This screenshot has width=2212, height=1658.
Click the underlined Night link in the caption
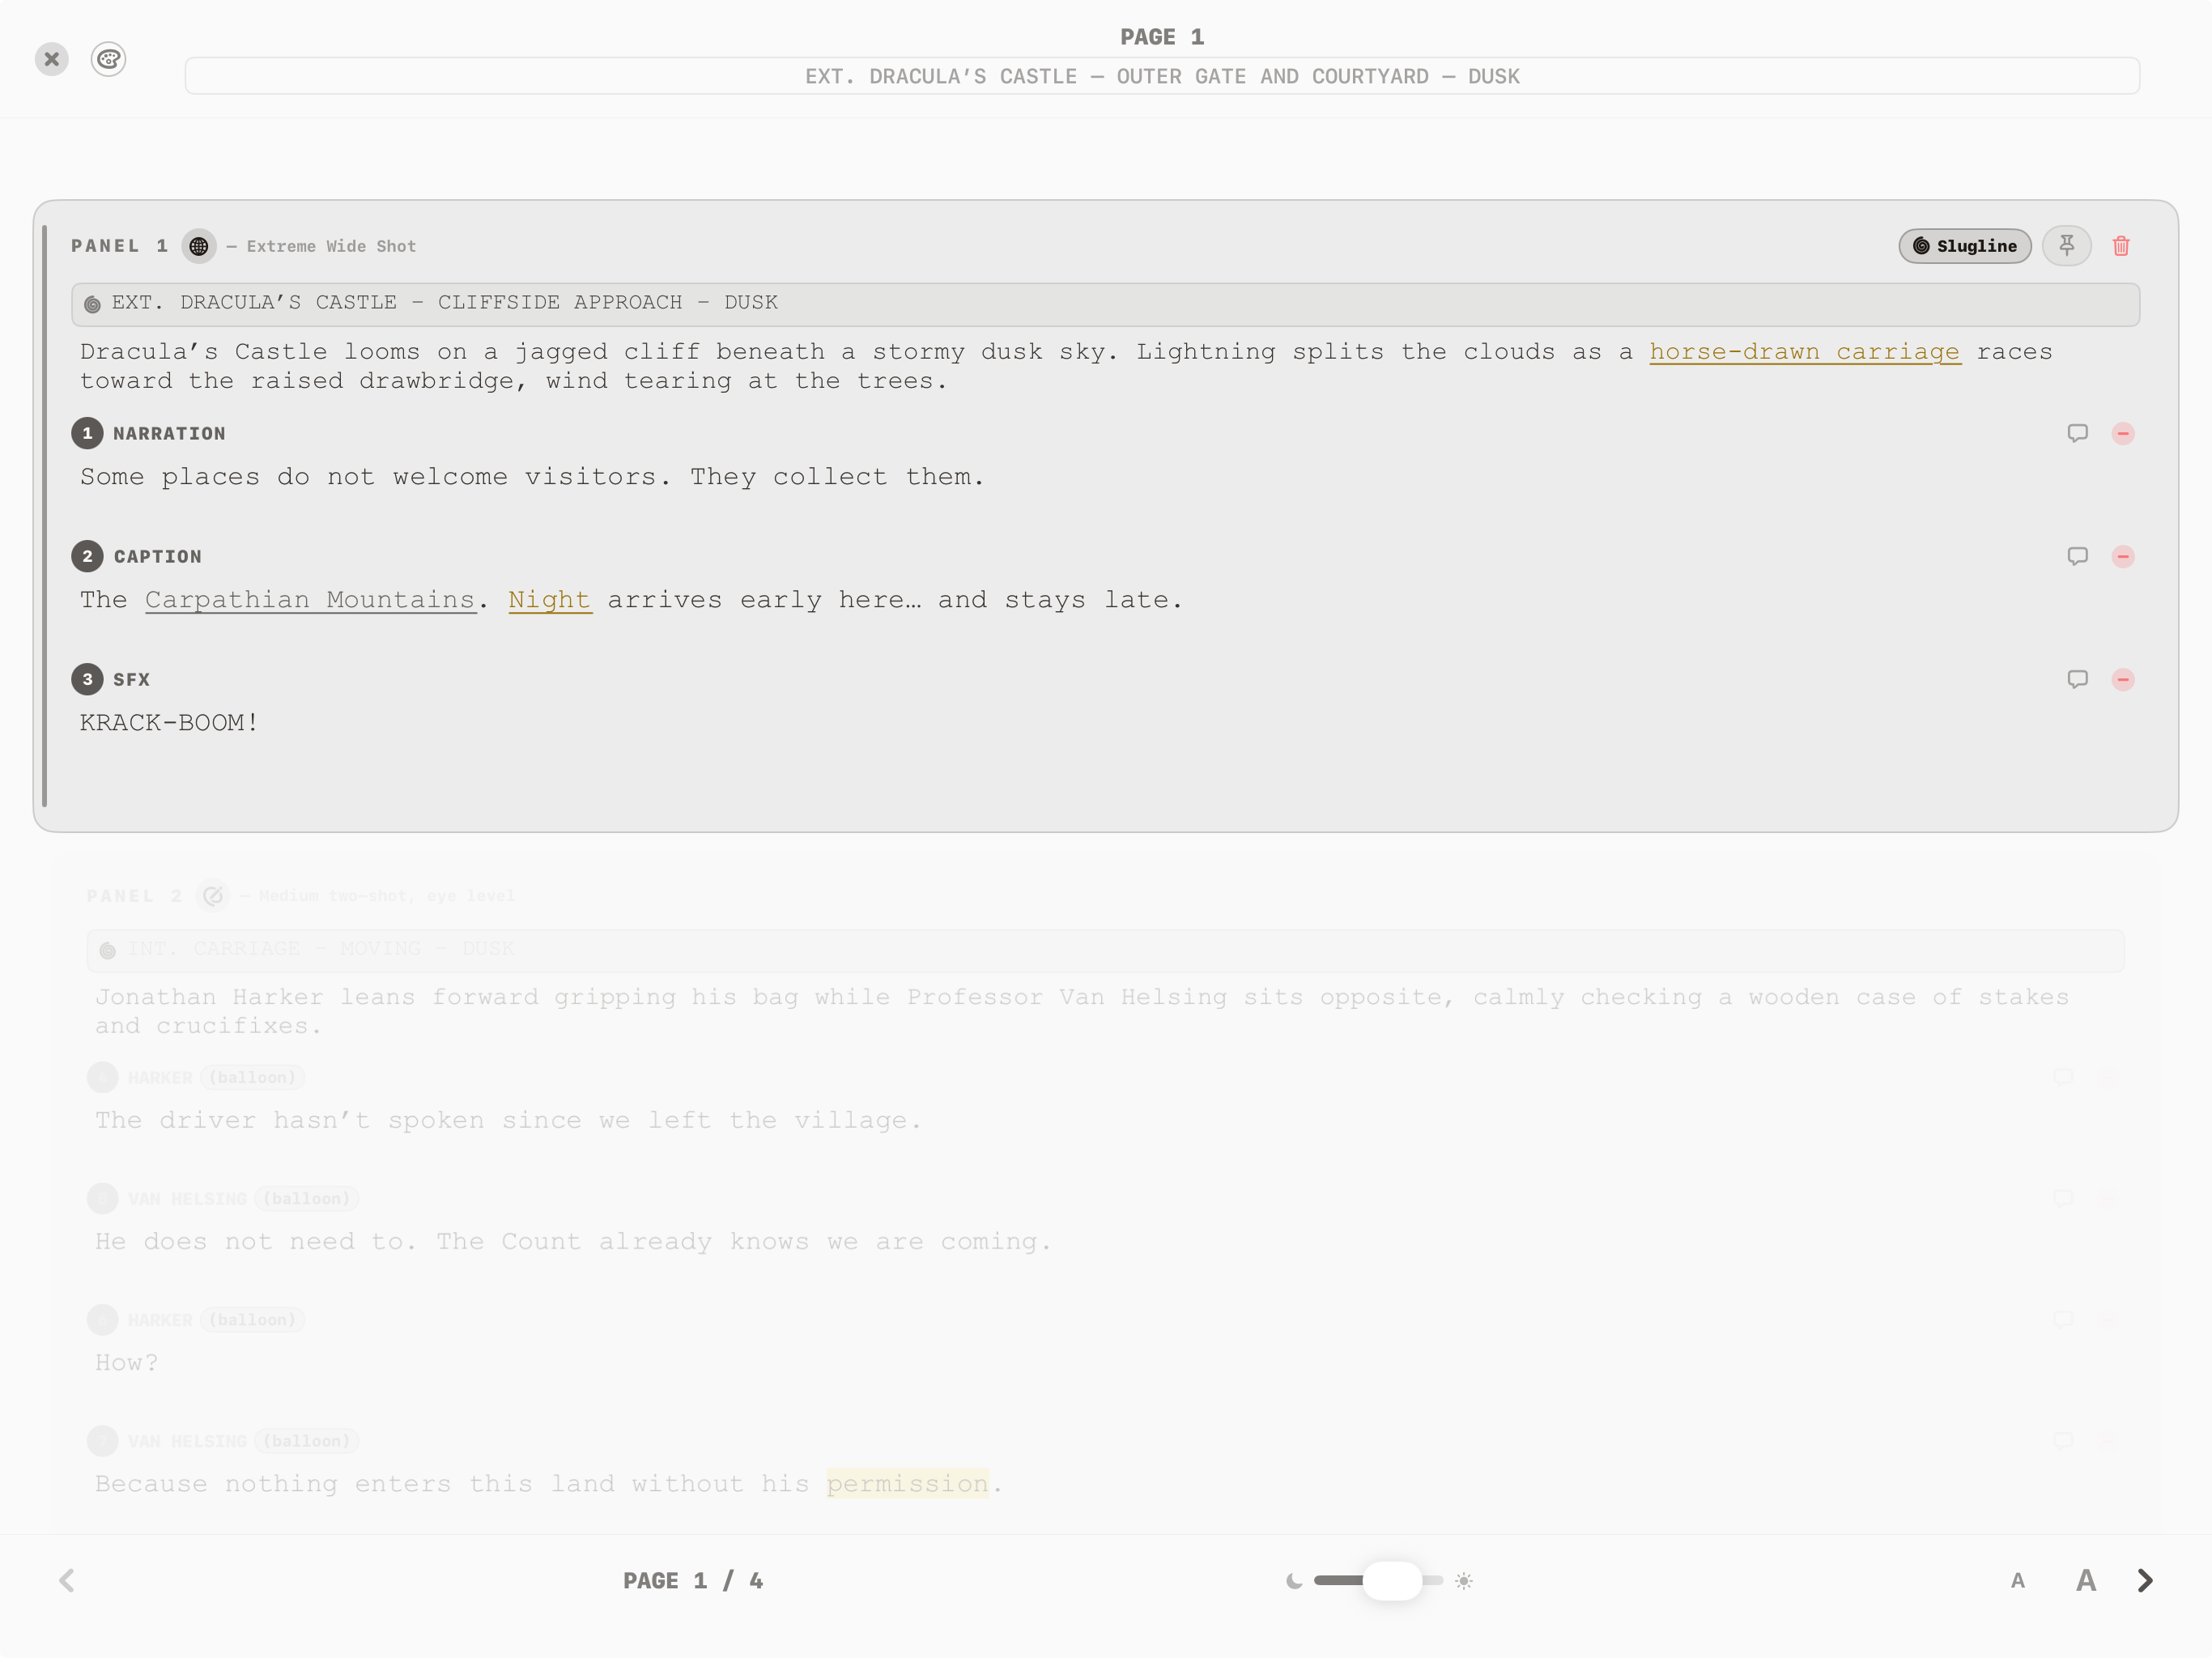click(x=550, y=600)
